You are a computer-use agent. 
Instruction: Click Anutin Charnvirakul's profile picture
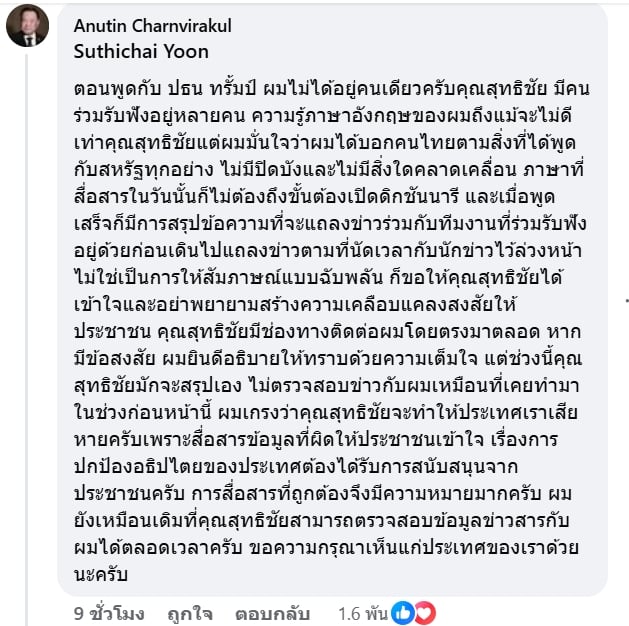(27, 29)
